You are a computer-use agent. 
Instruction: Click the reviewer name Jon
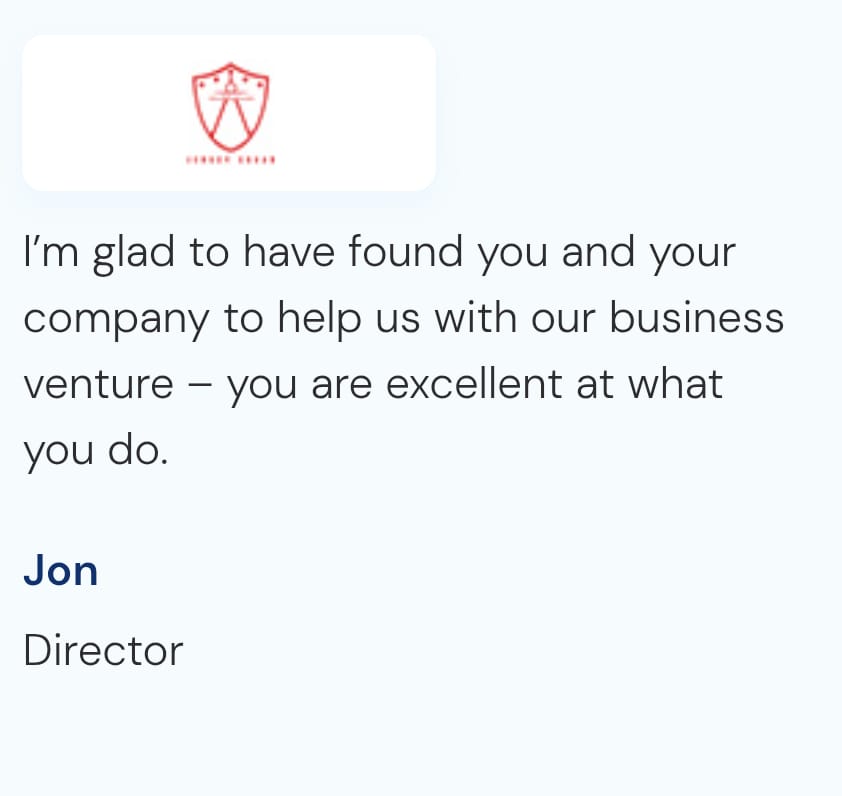click(60, 571)
